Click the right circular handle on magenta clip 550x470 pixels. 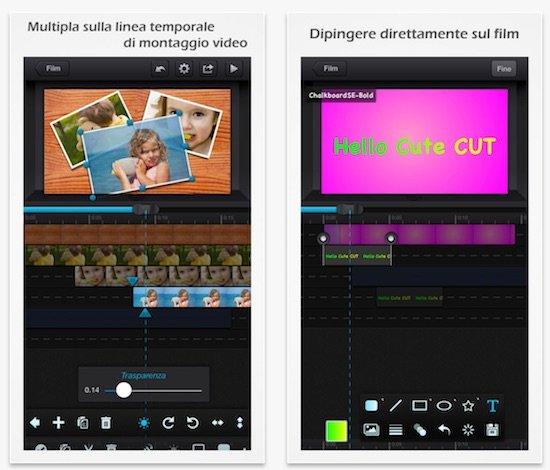click(x=390, y=239)
